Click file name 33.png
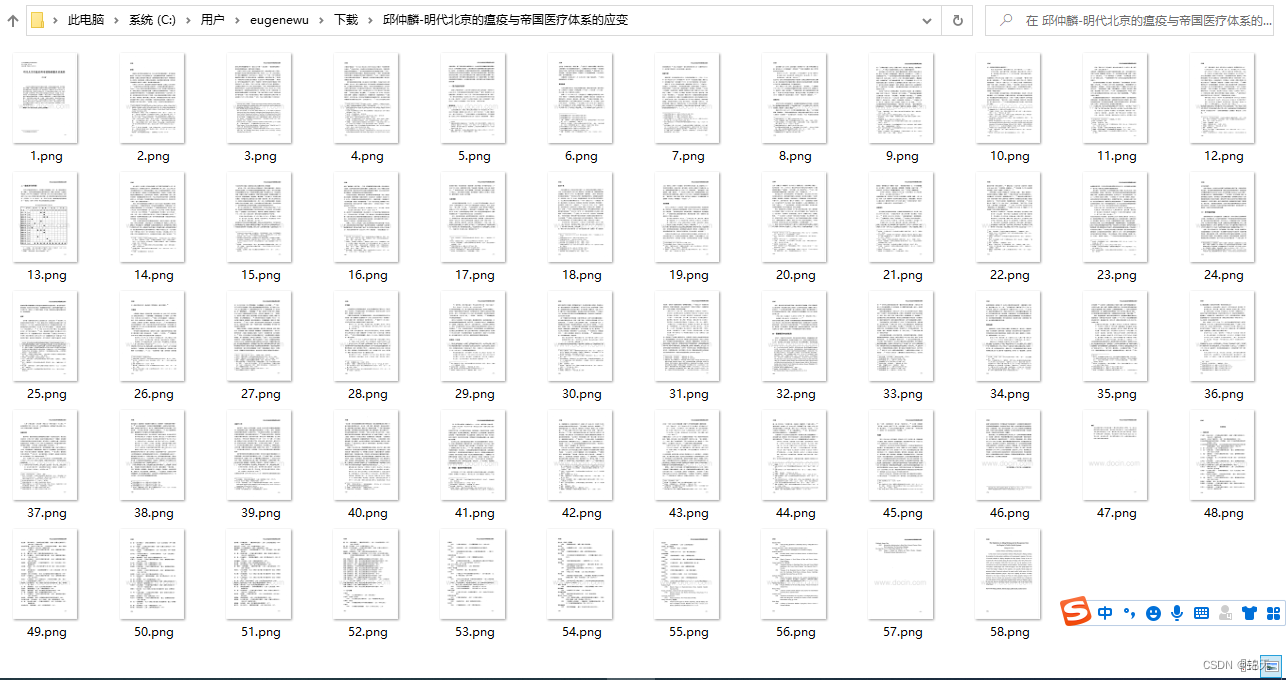The height and width of the screenshot is (680, 1286). 903,394
